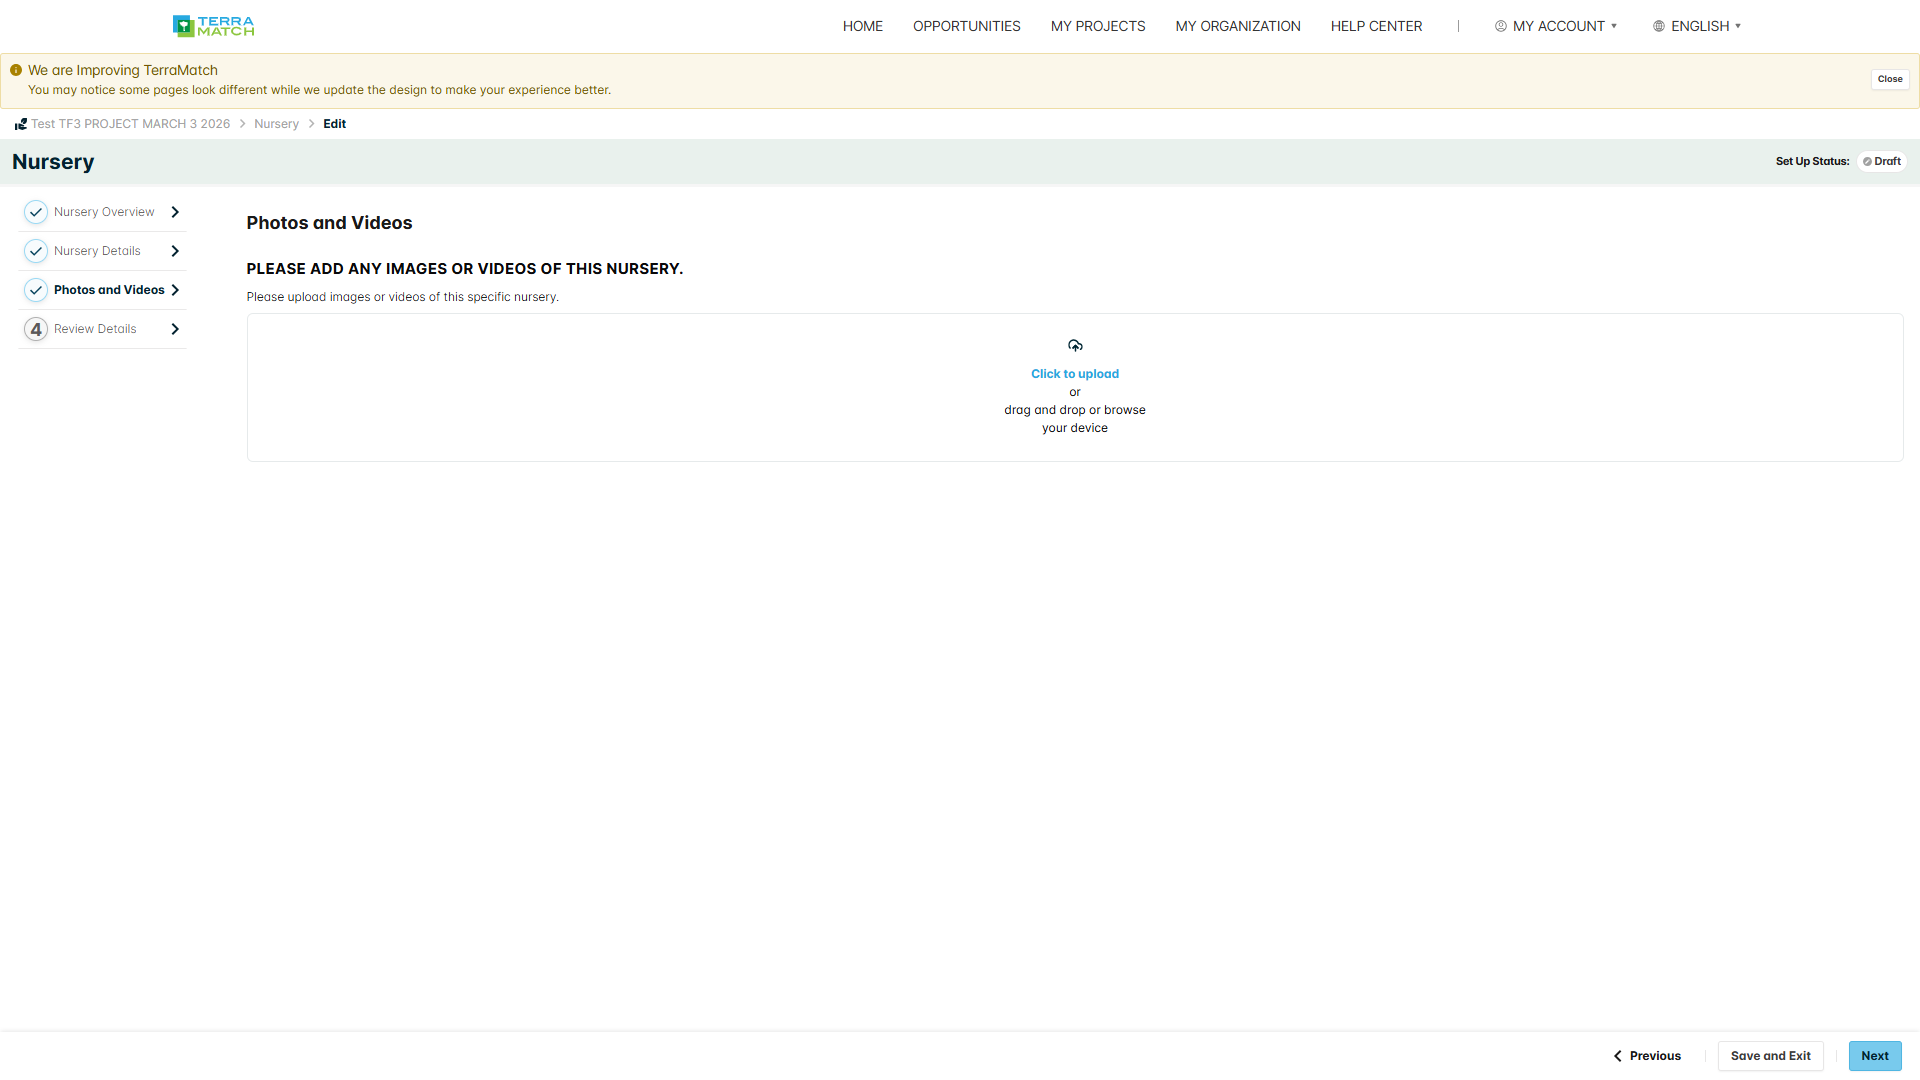1920x1080 pixels.
Task: Click the TerraMatch logo
Action: click(x=213, y=26)
